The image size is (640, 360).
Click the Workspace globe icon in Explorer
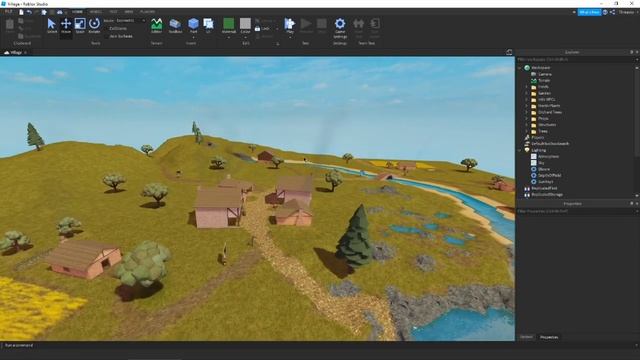pyautogui.click(x=527, y=68)
